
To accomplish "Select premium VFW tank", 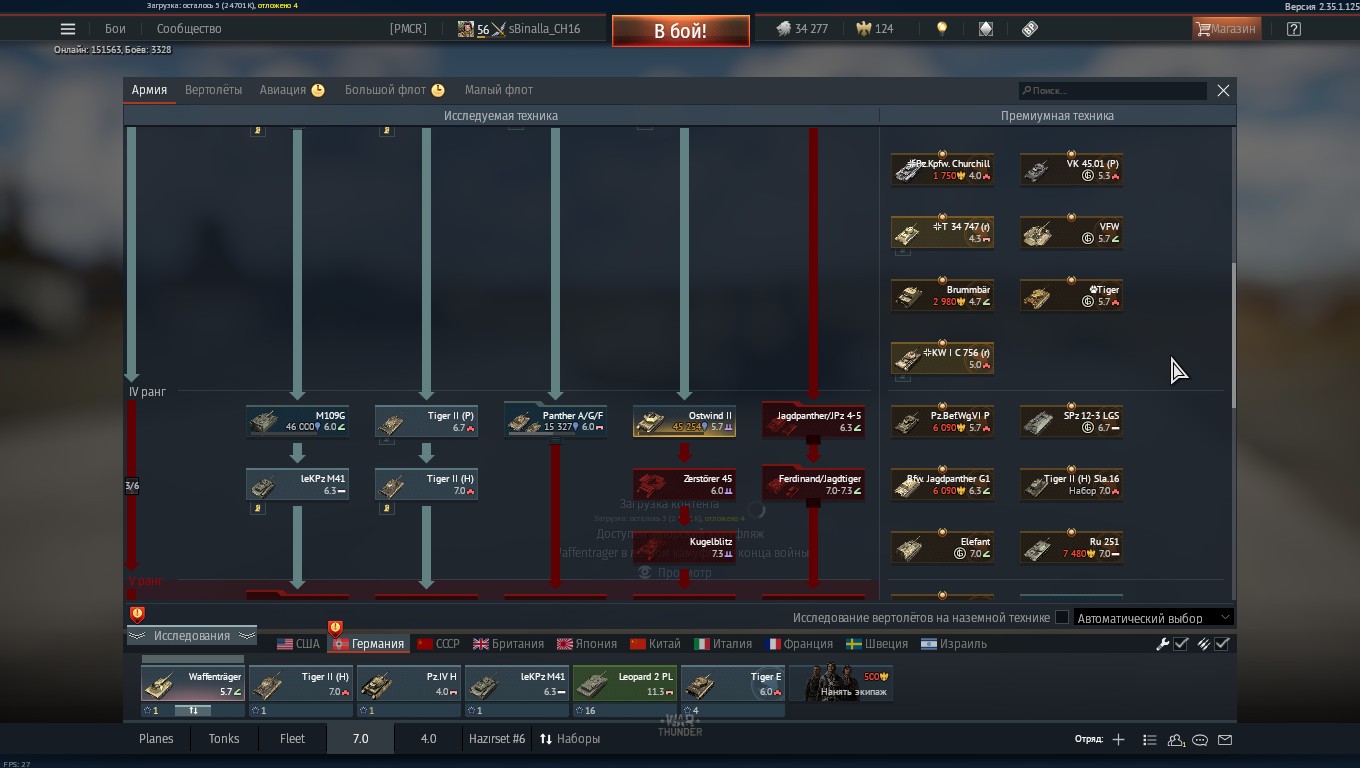I will coord(1071,232).
